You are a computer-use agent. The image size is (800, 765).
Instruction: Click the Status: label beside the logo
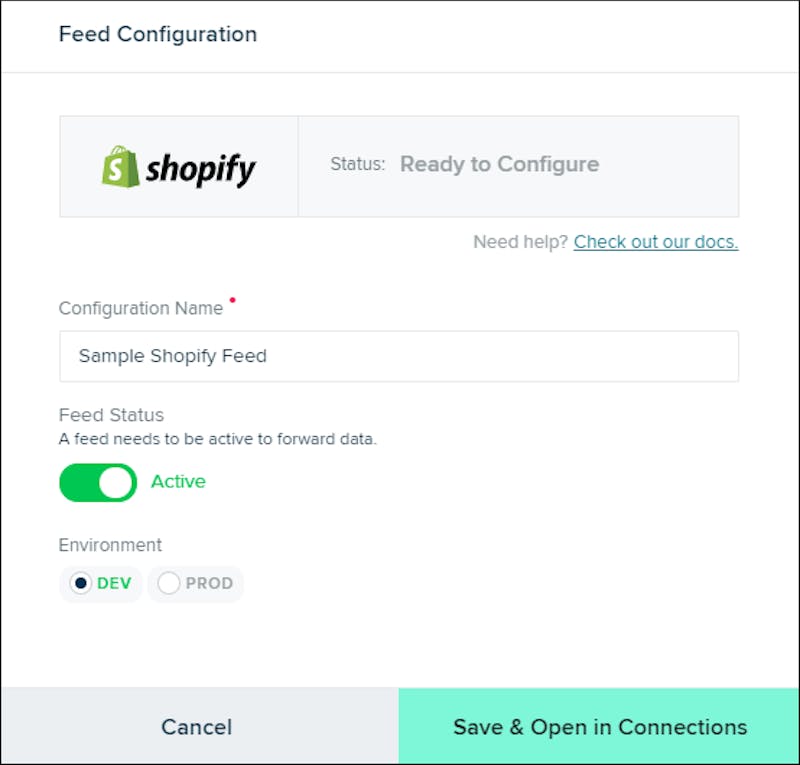[x=358, y=164]
